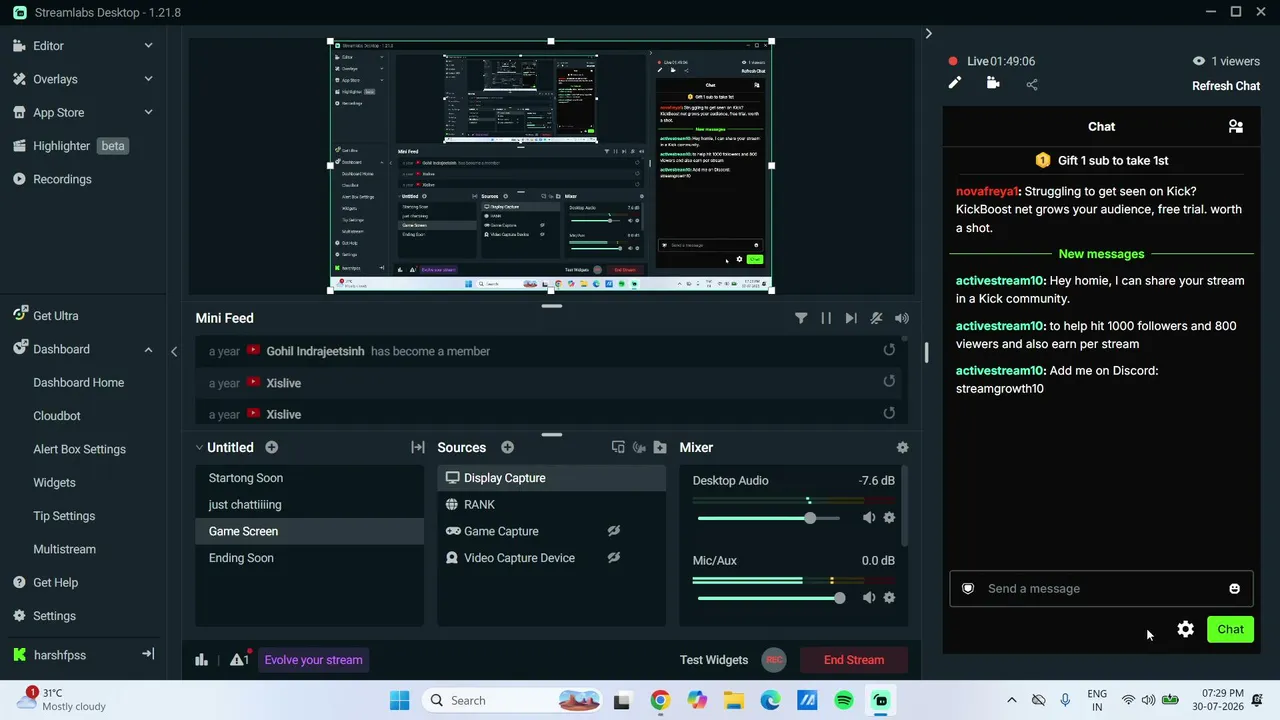The height and width of the screenshot is (720, 1280).
Task: Open the notifications warning icon
Action: click(239, 659)
